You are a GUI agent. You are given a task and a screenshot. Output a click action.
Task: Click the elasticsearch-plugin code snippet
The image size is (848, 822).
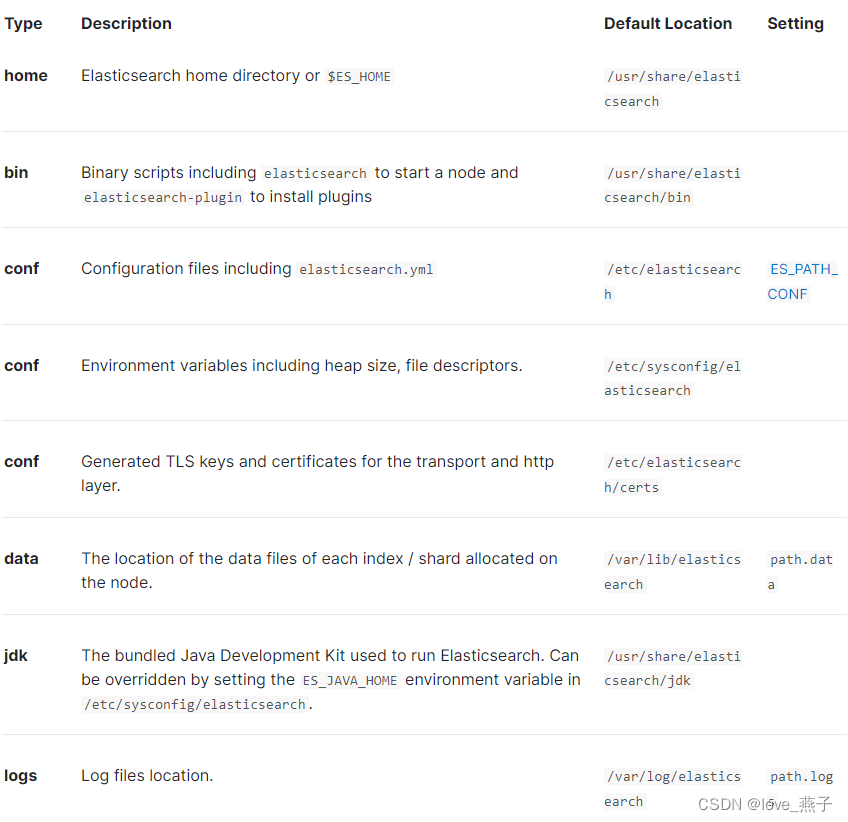163,198
